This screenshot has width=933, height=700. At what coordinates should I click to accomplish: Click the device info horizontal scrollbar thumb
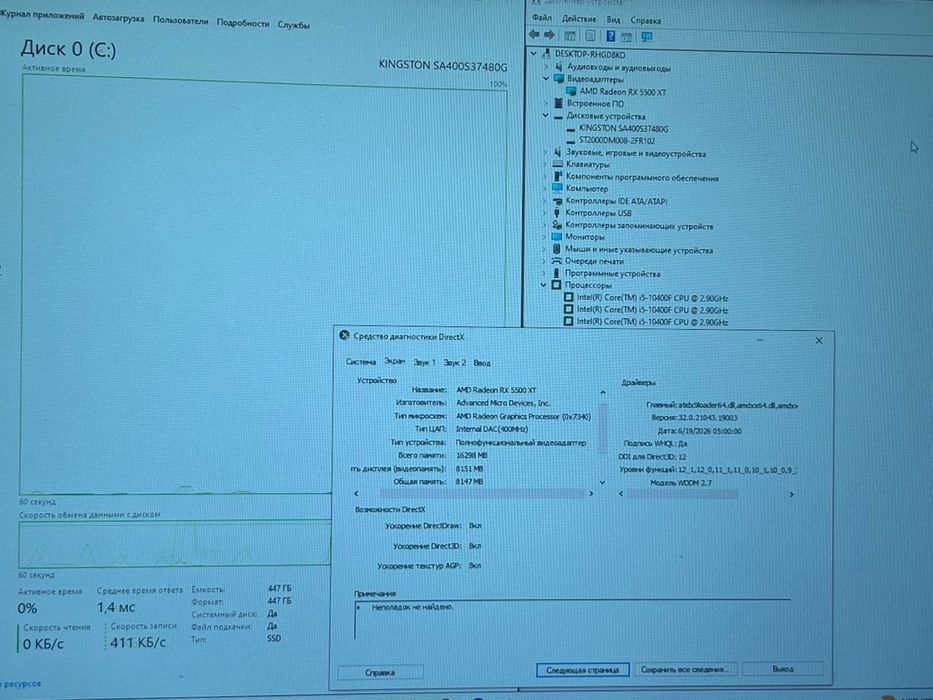(482, 493)
